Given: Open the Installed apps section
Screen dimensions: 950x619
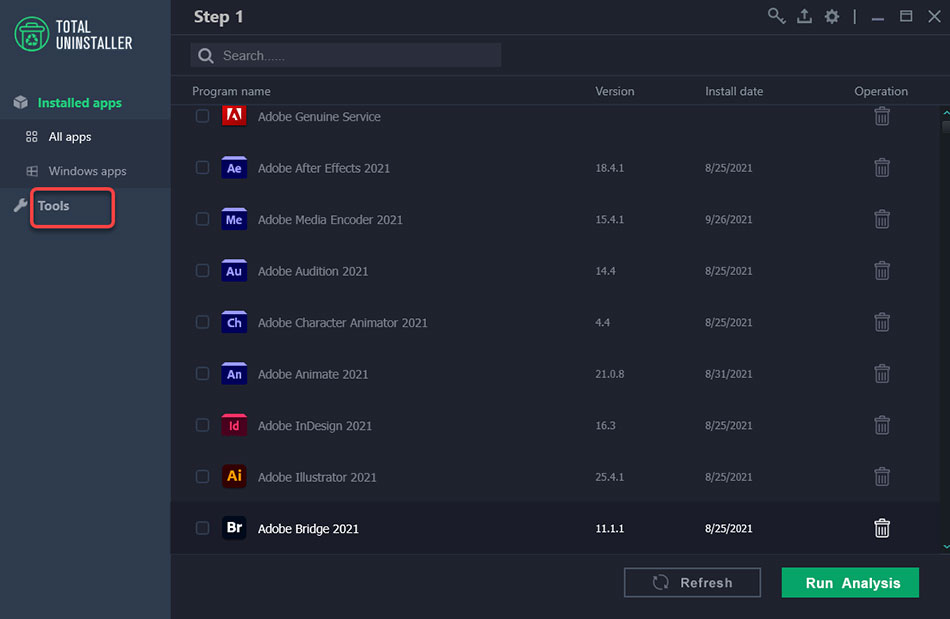Looking at the screenshot, I should [79, 102].
